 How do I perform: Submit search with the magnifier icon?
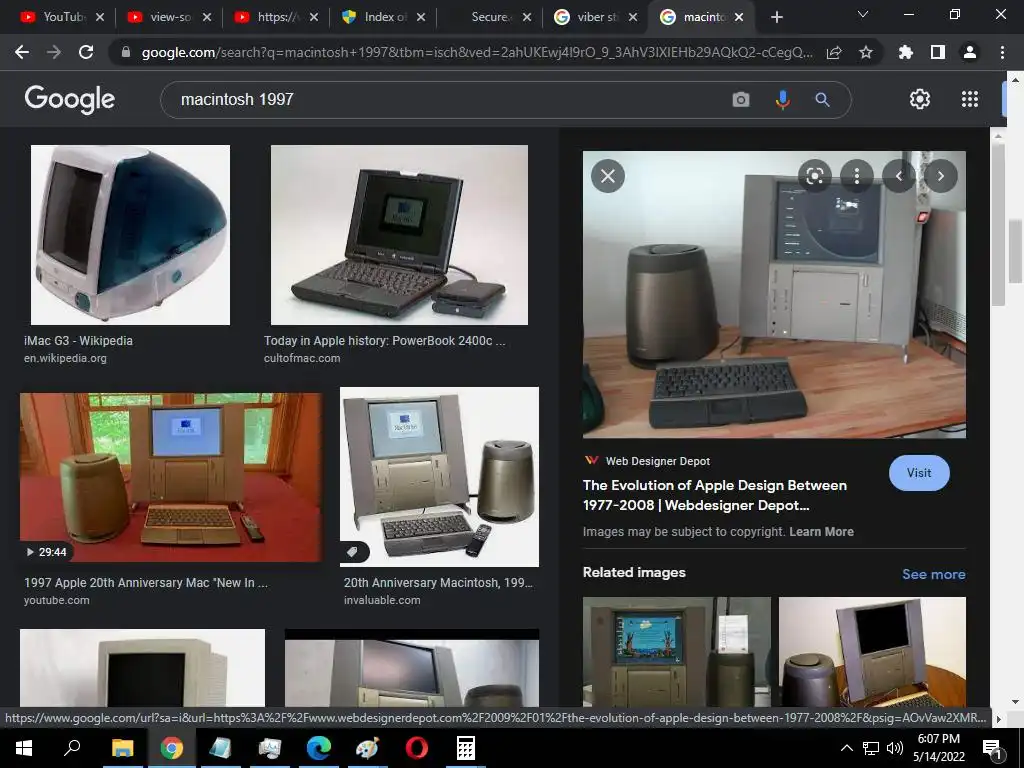(822, 99)
